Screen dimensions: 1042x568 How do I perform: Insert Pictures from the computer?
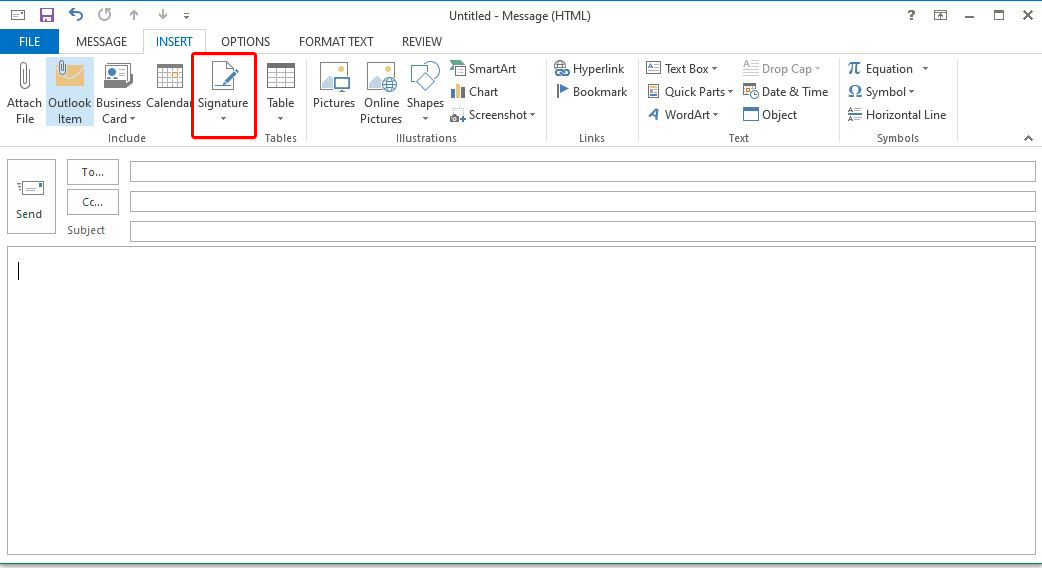(334, 85)
